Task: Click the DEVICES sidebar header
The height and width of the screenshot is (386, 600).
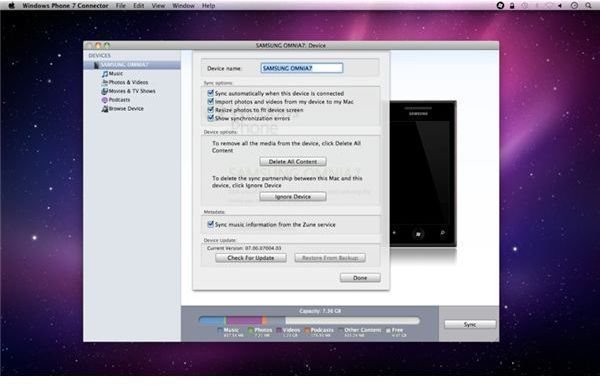Action: coord(99,55)
